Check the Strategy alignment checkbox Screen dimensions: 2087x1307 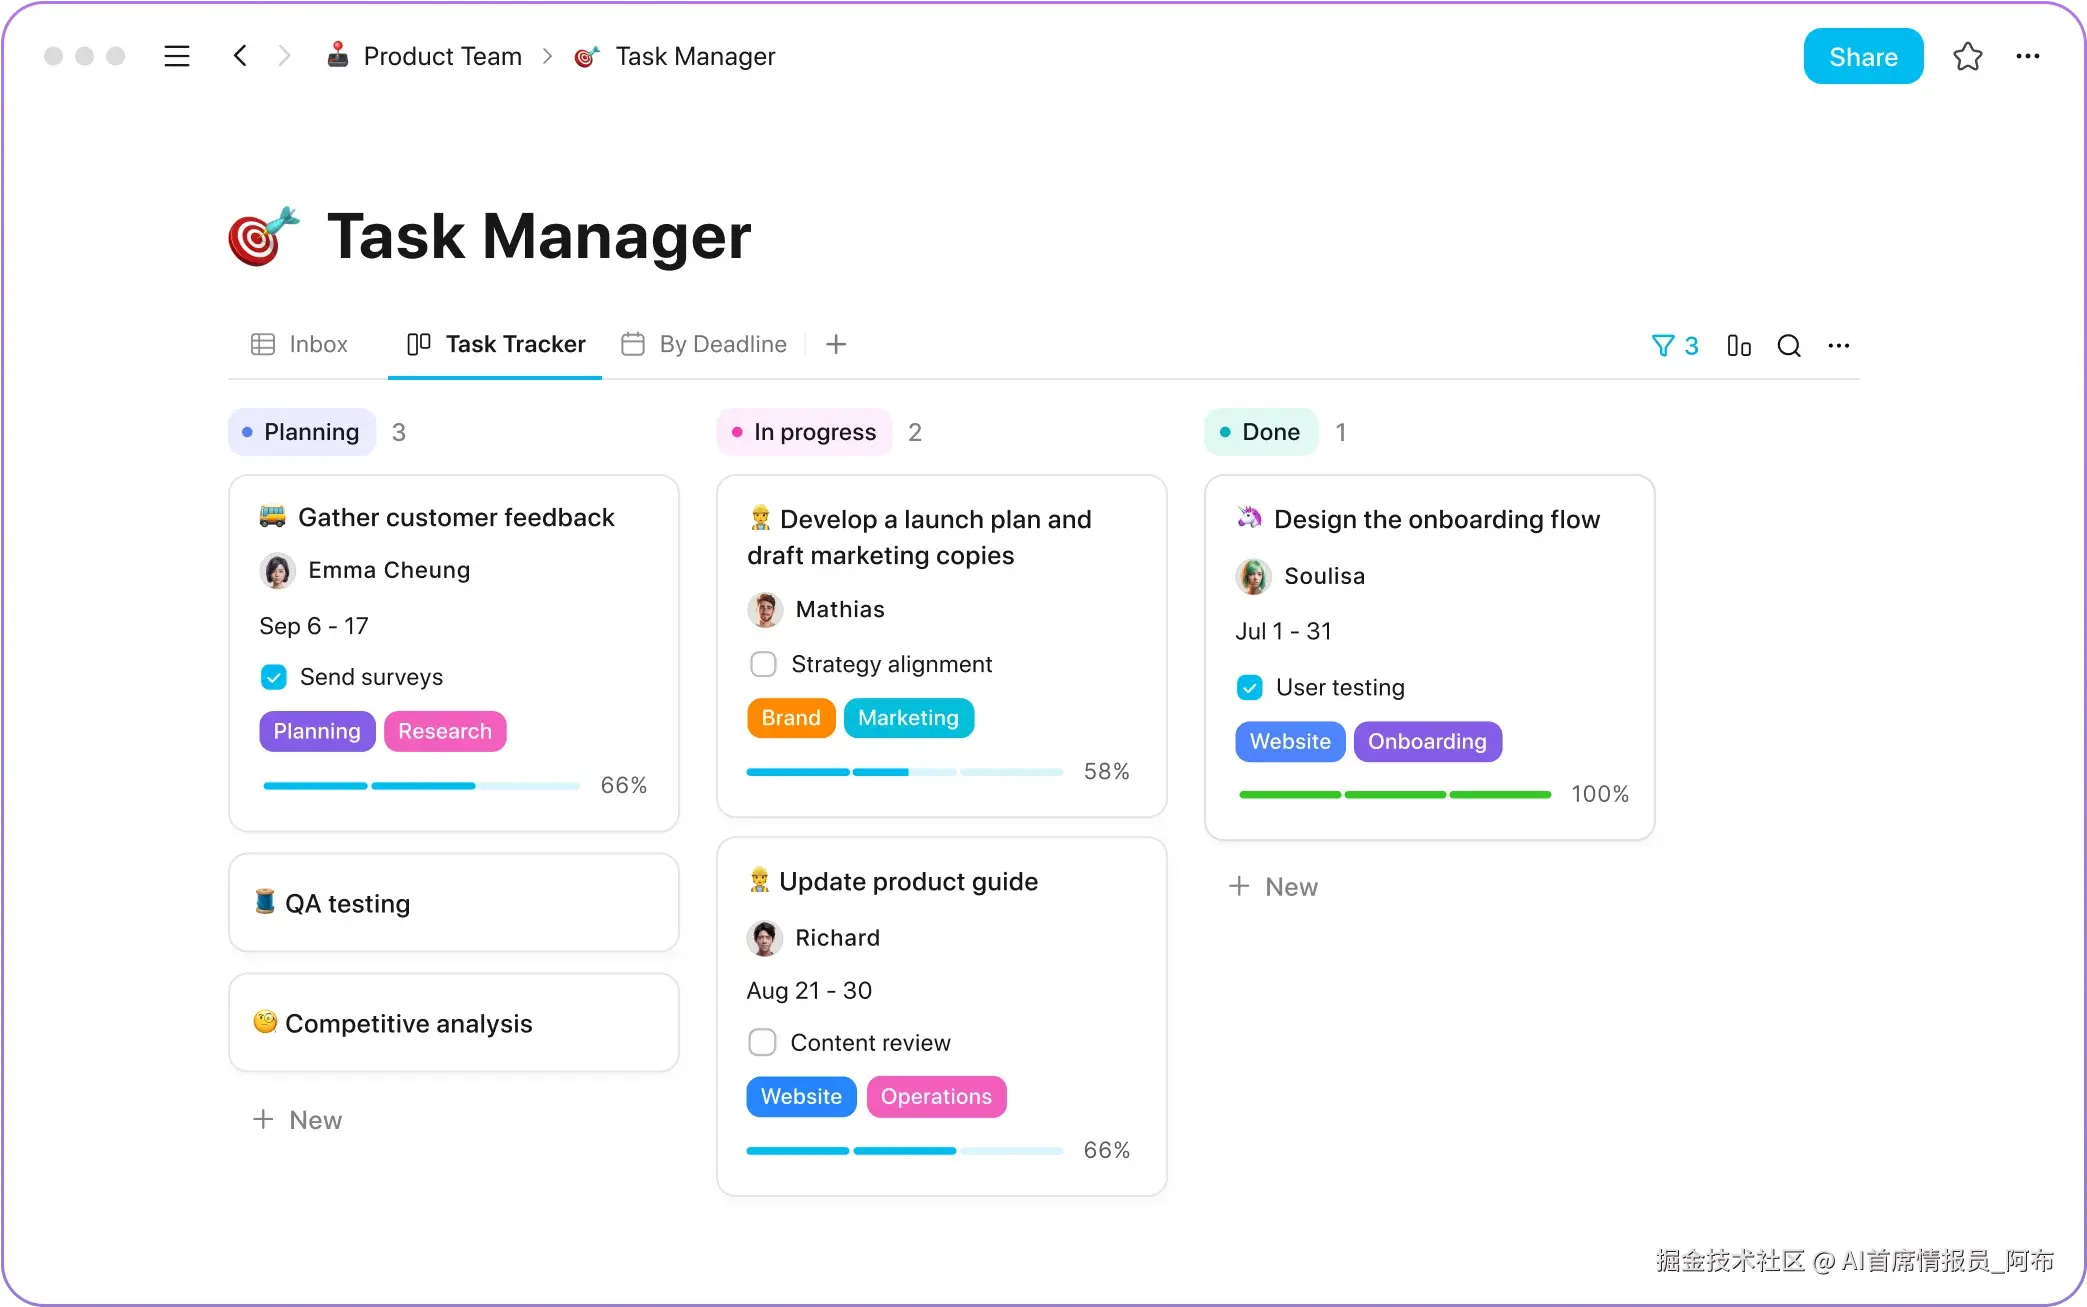[x=763, y=664]
